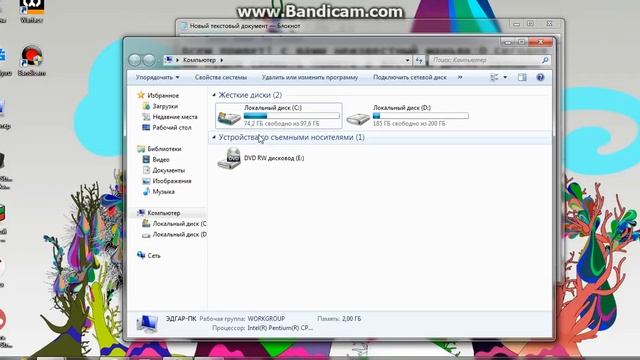
Task: Click the change view icon
Action: click(x=494, y=77)
